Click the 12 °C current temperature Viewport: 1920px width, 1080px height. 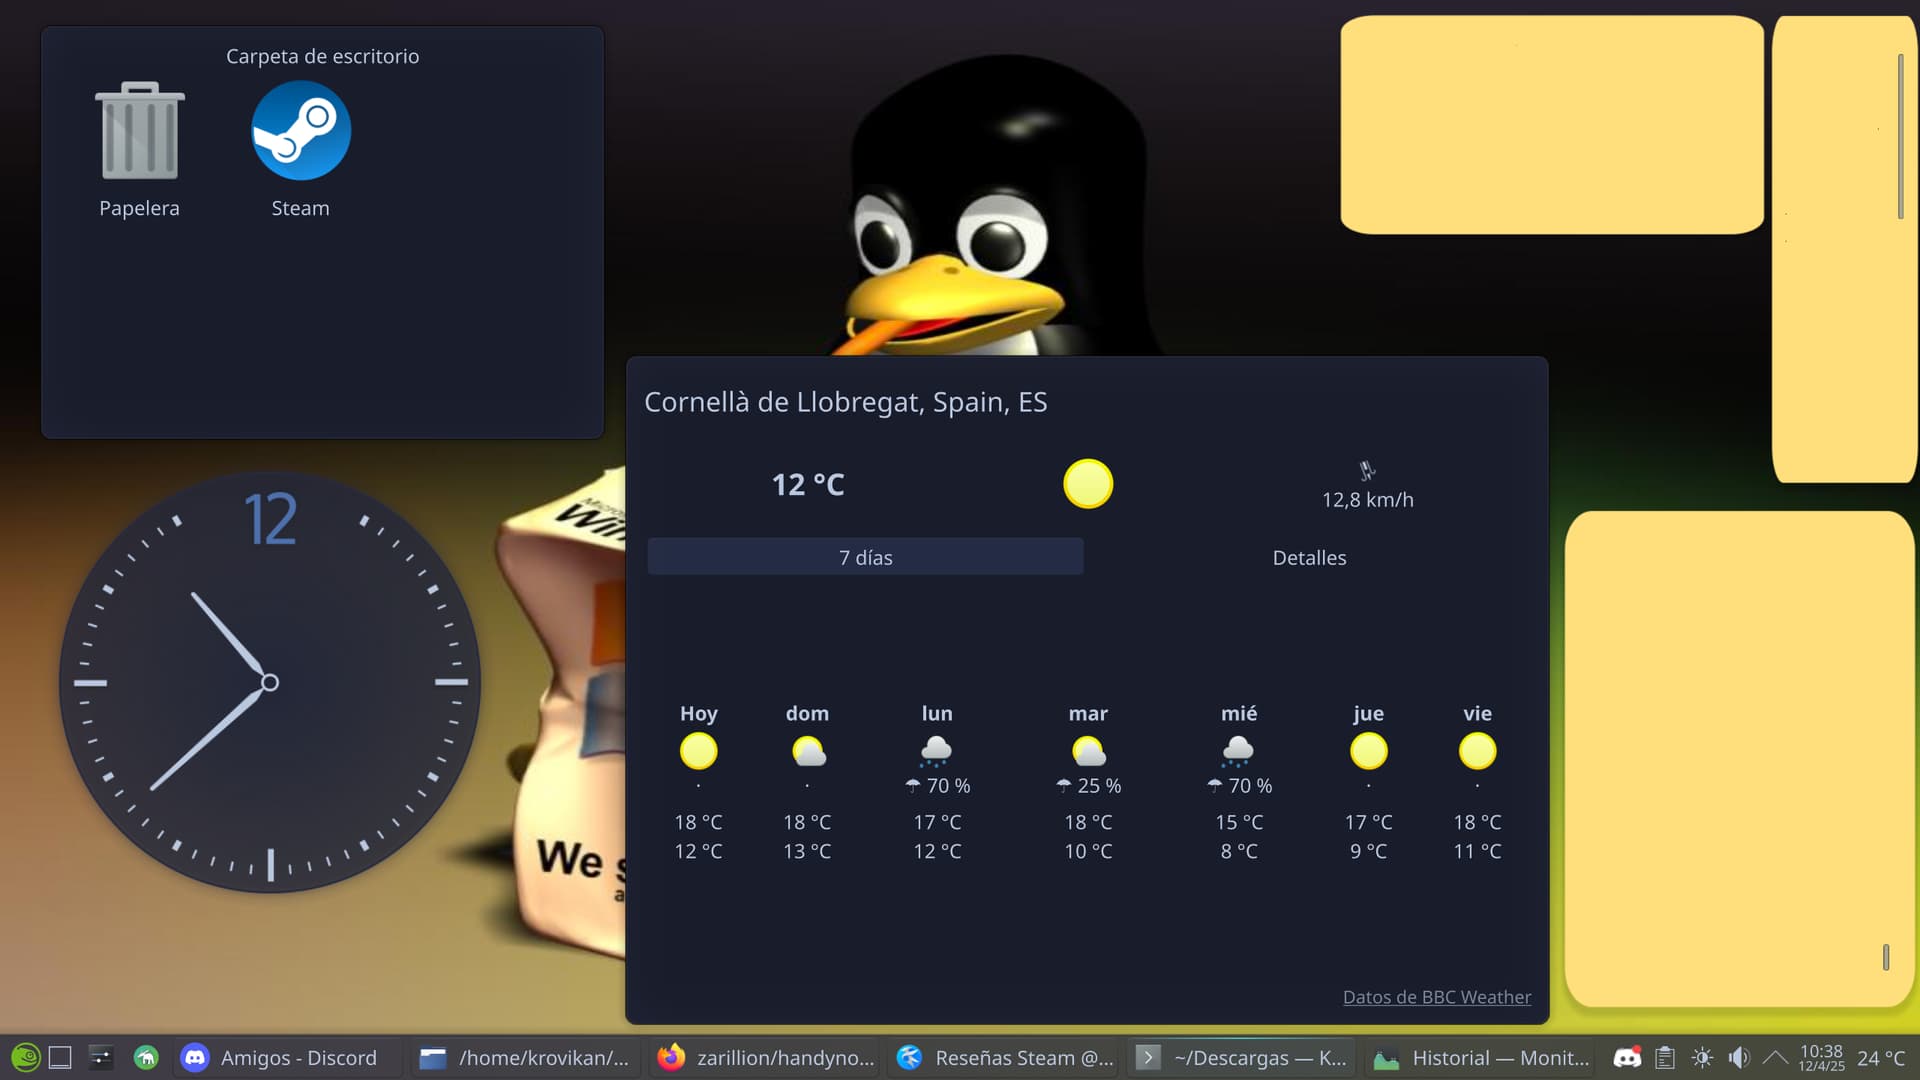pos(808,485)
